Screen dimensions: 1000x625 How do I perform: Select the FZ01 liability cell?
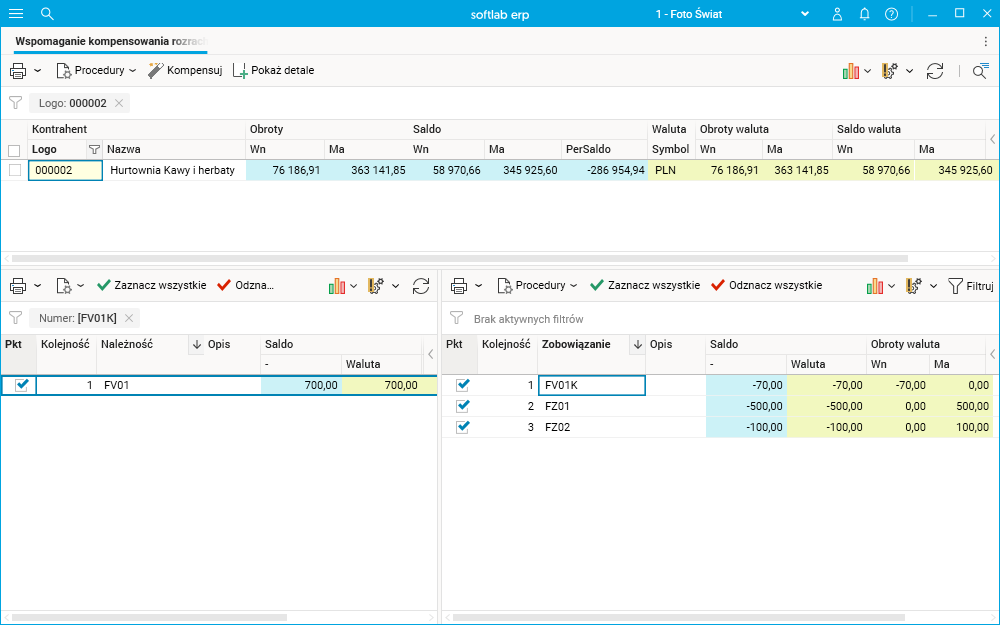[591, 406]
